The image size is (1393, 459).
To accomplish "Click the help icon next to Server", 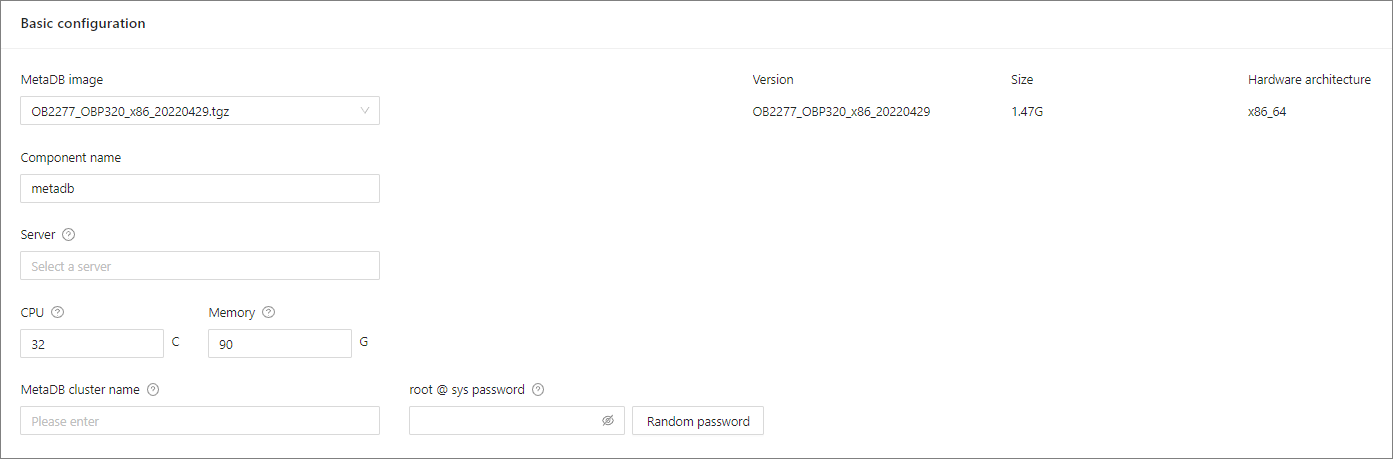I will tap(69, 235).
